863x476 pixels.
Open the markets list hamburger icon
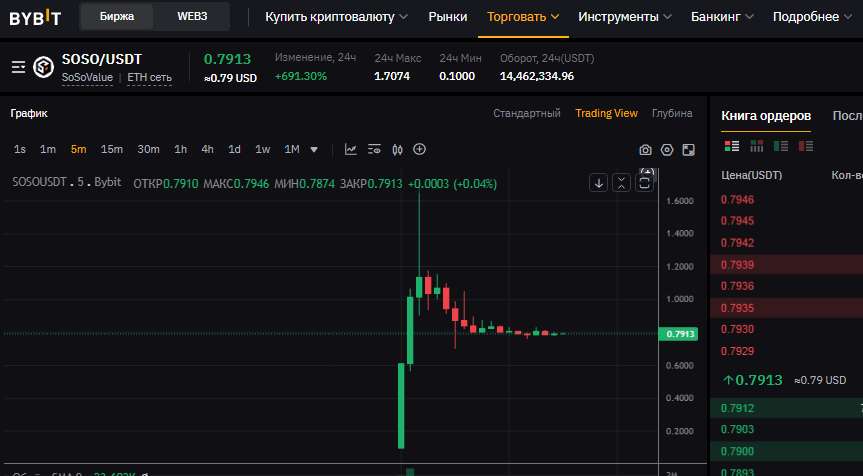(18, 67)
